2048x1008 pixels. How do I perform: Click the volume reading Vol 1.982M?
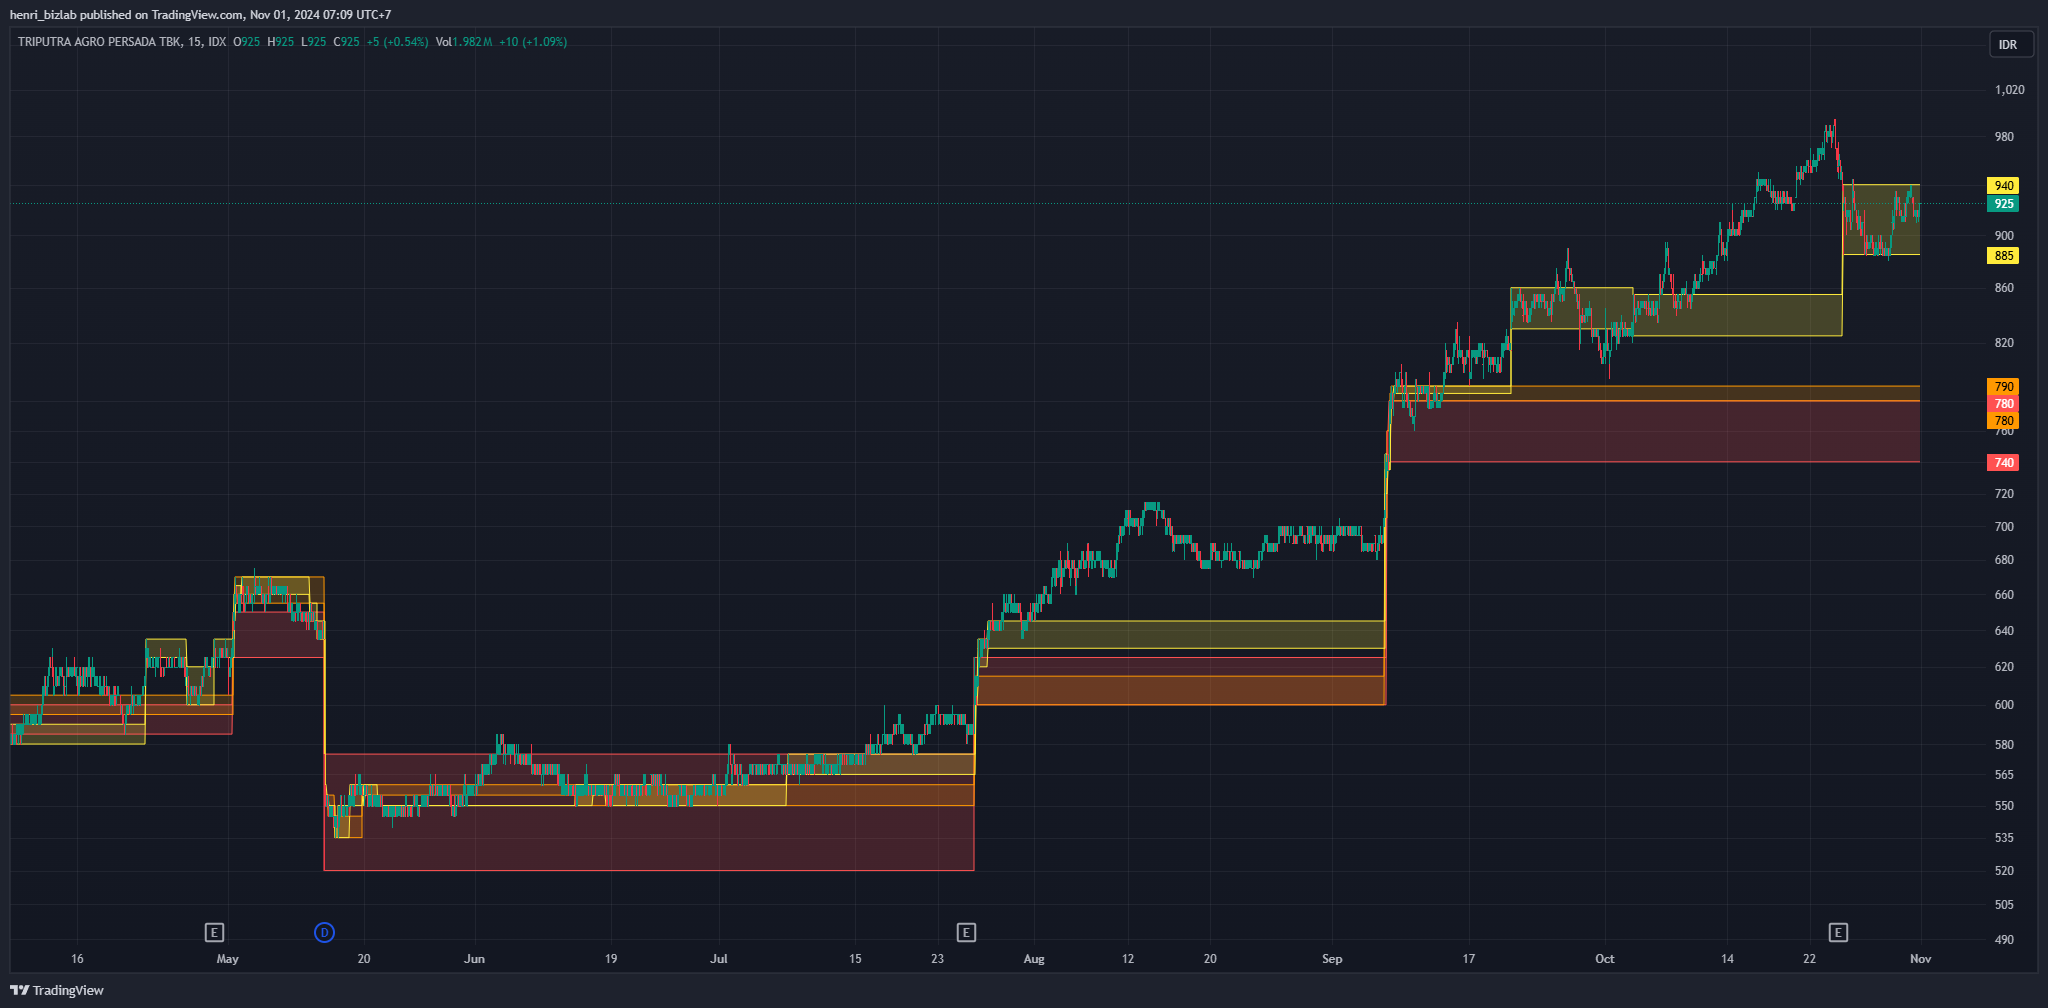pyautogui.click(x=465, y=42)
